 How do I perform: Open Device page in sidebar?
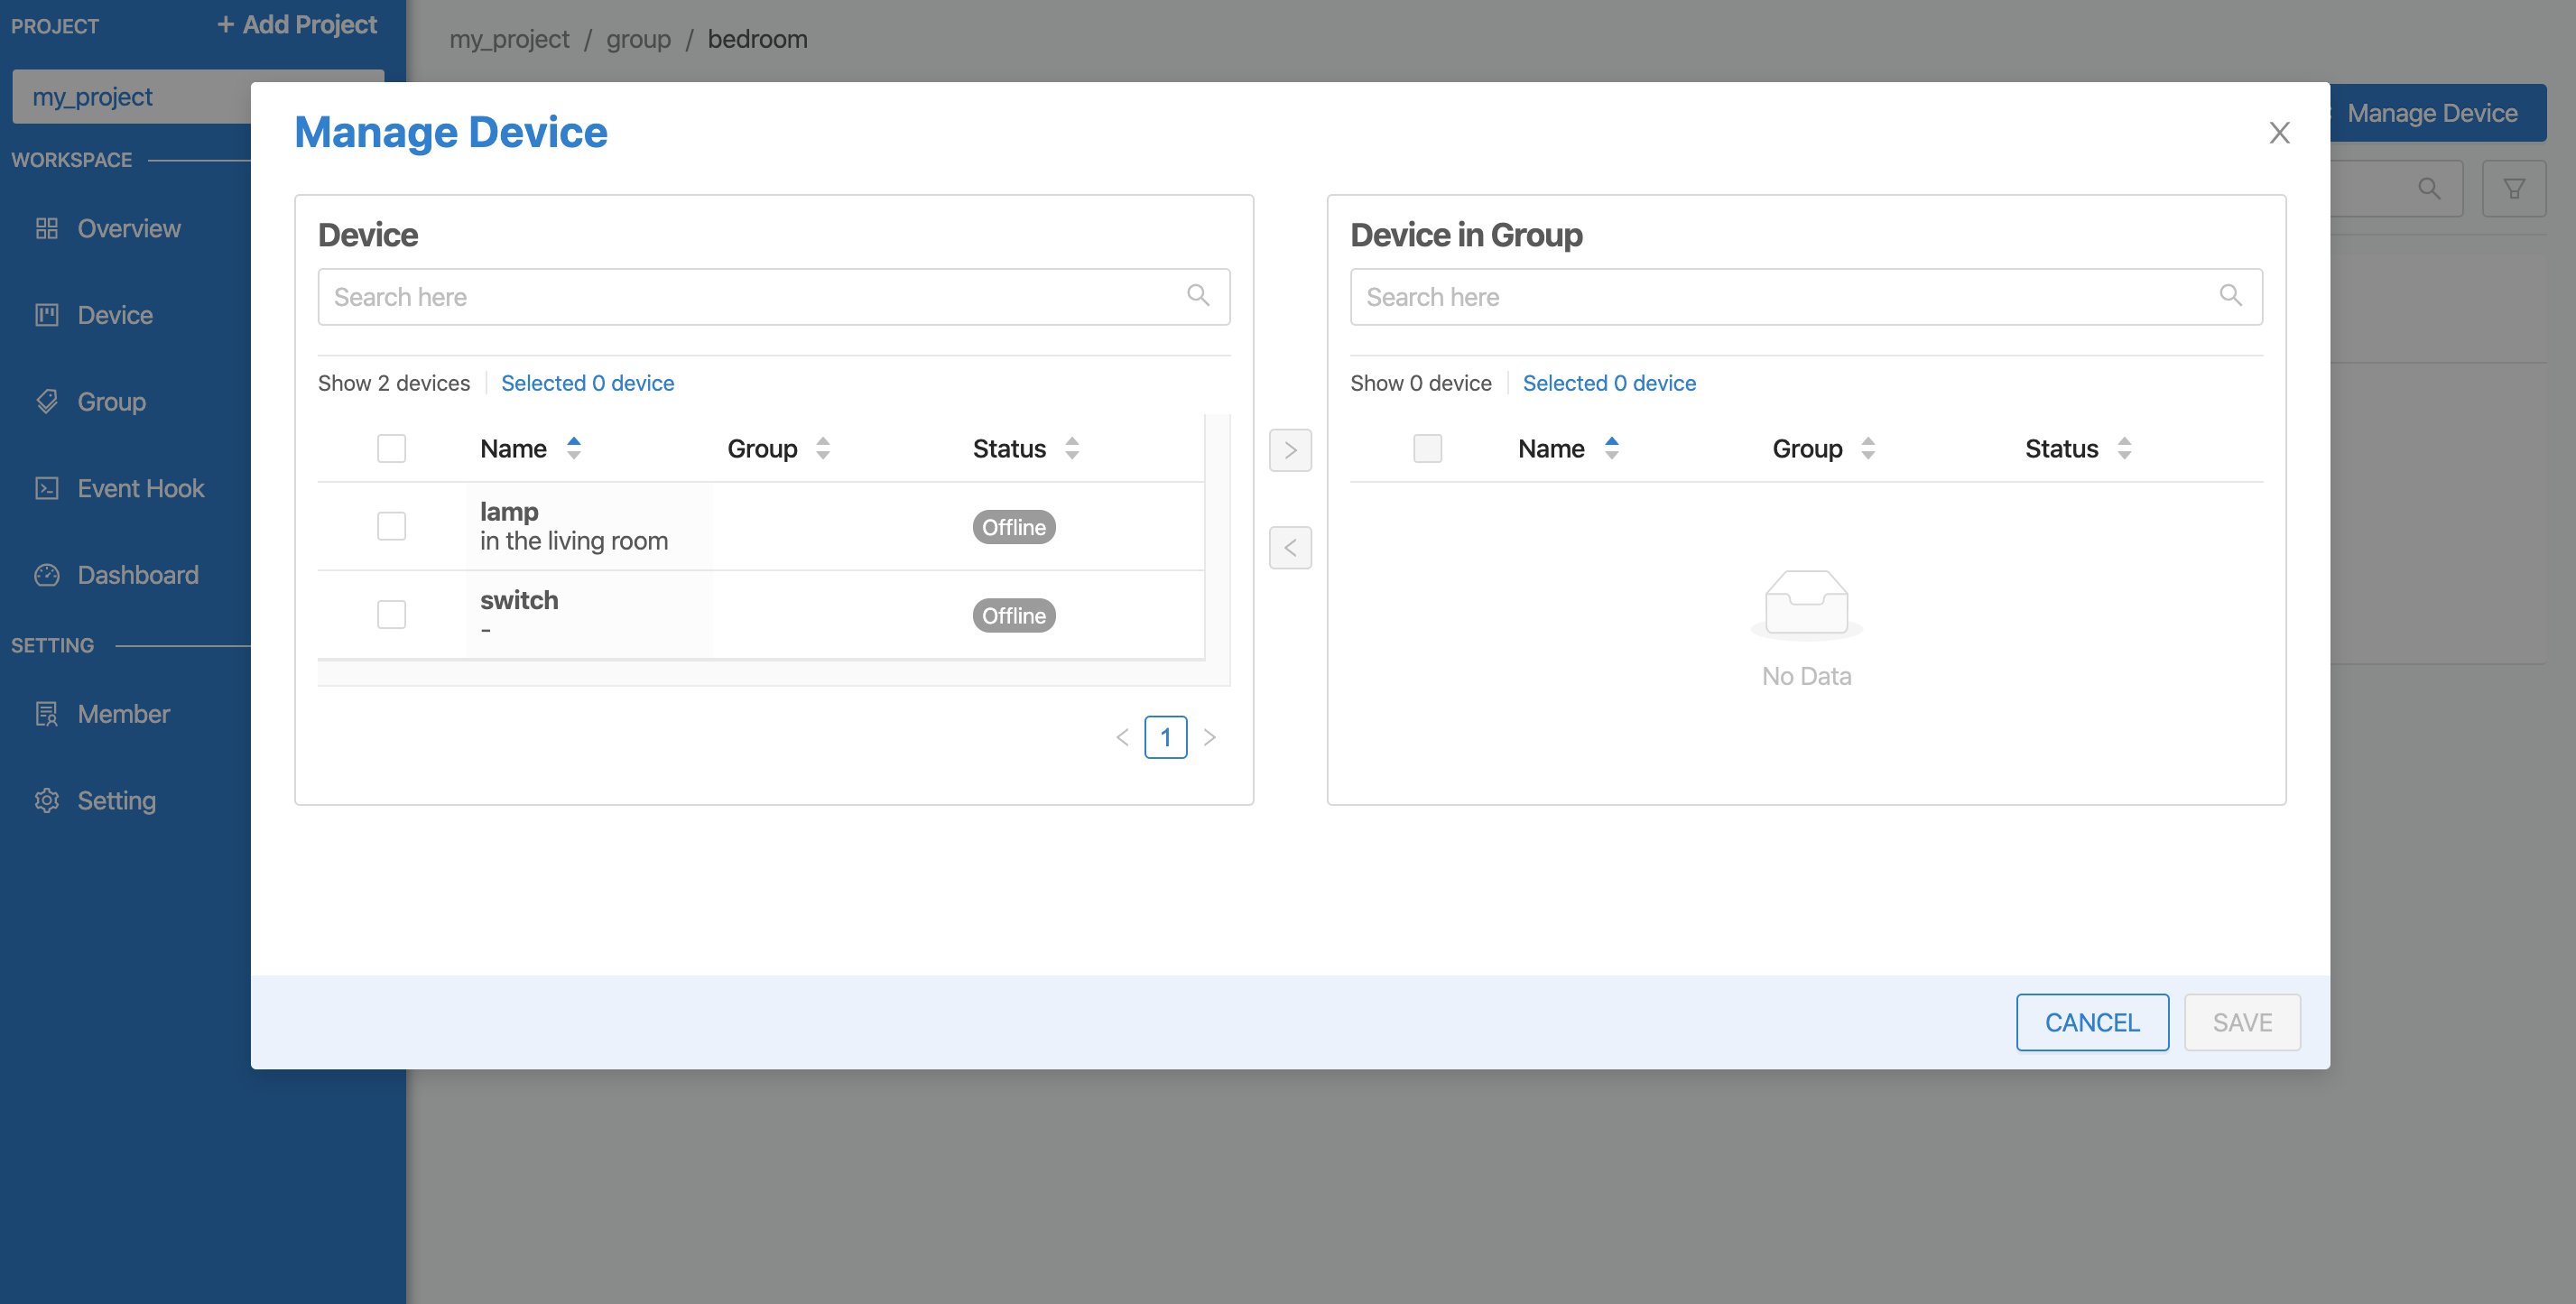115,315
